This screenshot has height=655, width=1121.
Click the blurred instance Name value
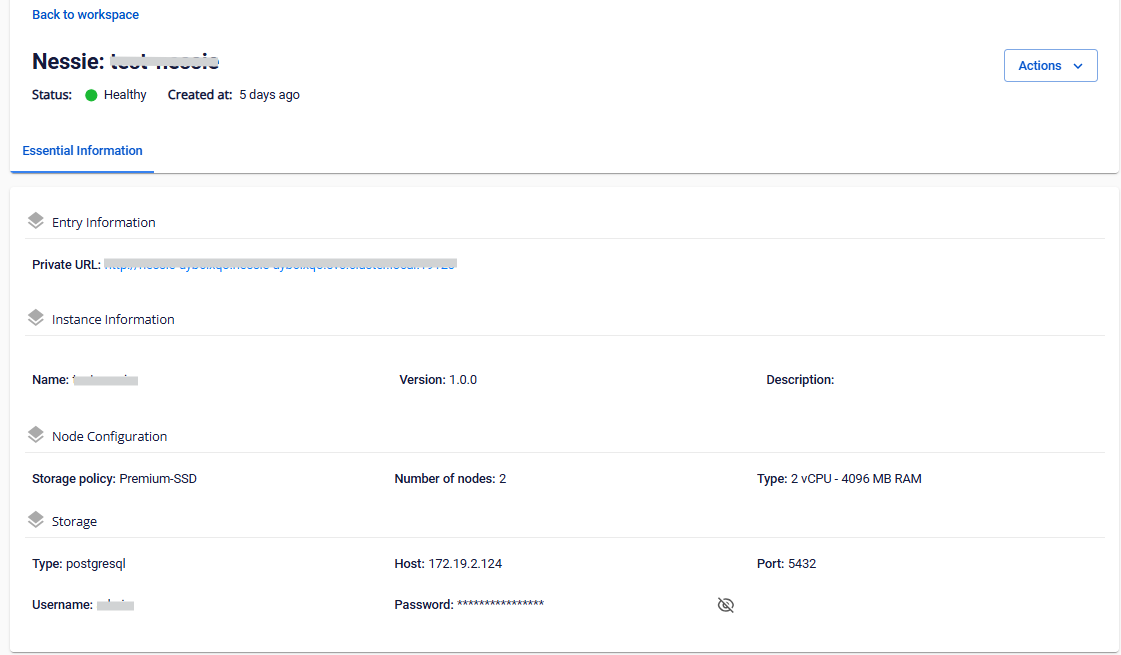point(105,380)
